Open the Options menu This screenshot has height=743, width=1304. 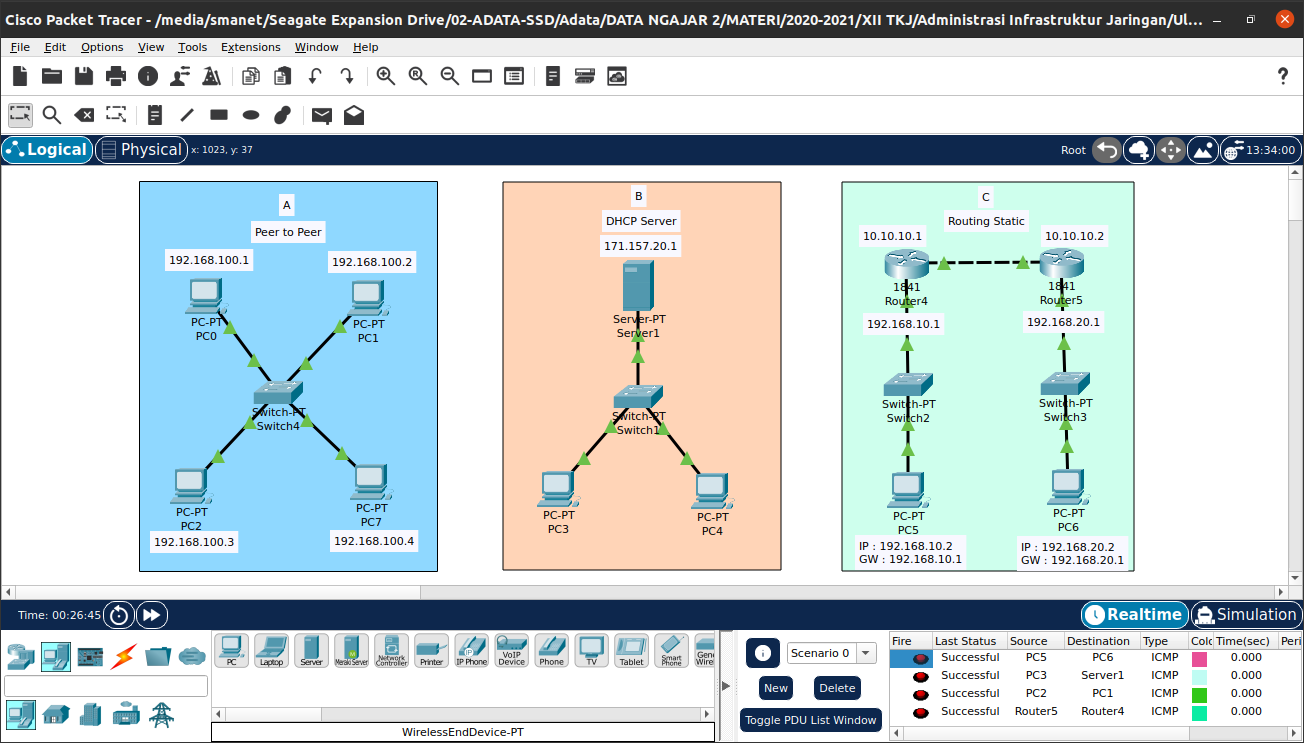click(102, 47)
